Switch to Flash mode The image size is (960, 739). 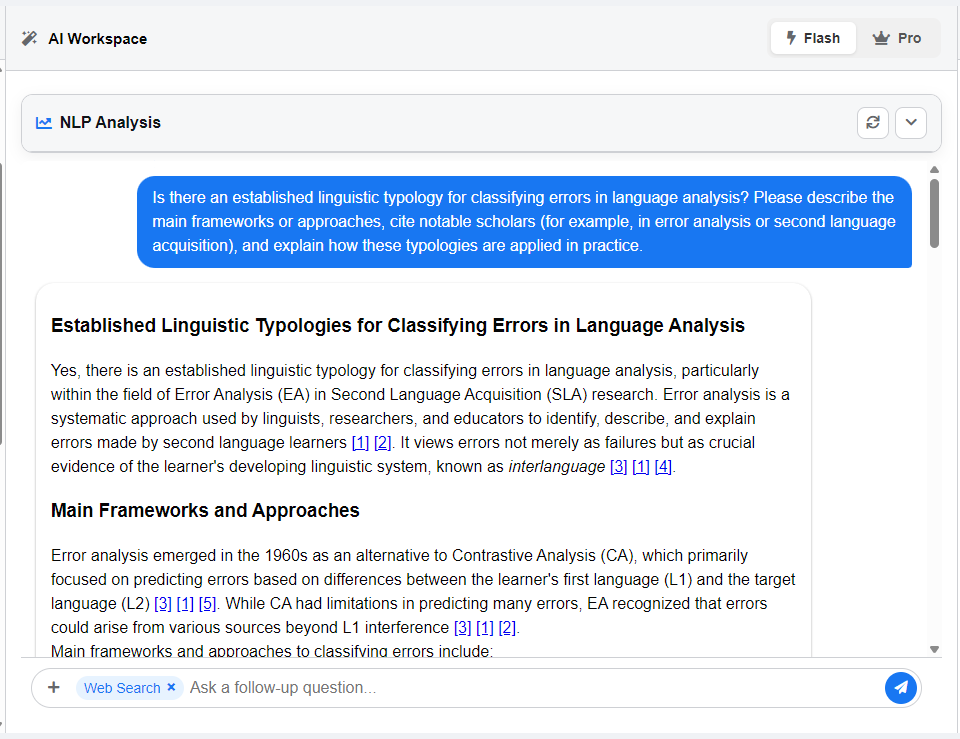[813, 38]
